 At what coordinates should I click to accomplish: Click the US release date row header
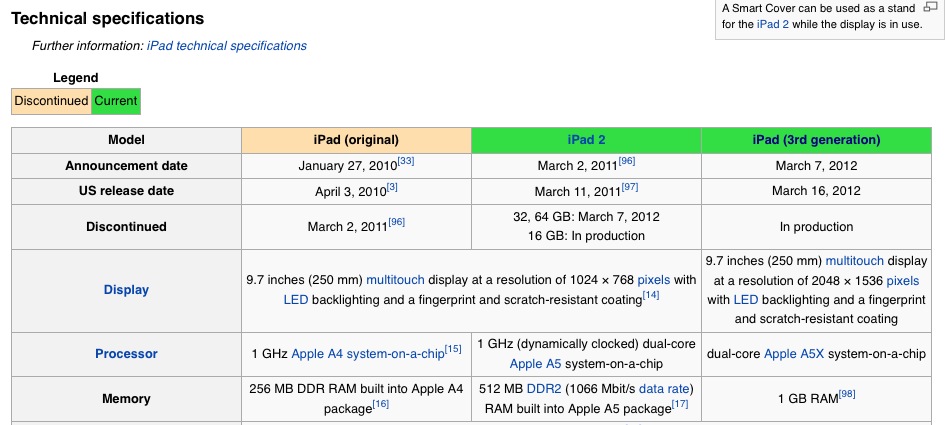point(126,191)
